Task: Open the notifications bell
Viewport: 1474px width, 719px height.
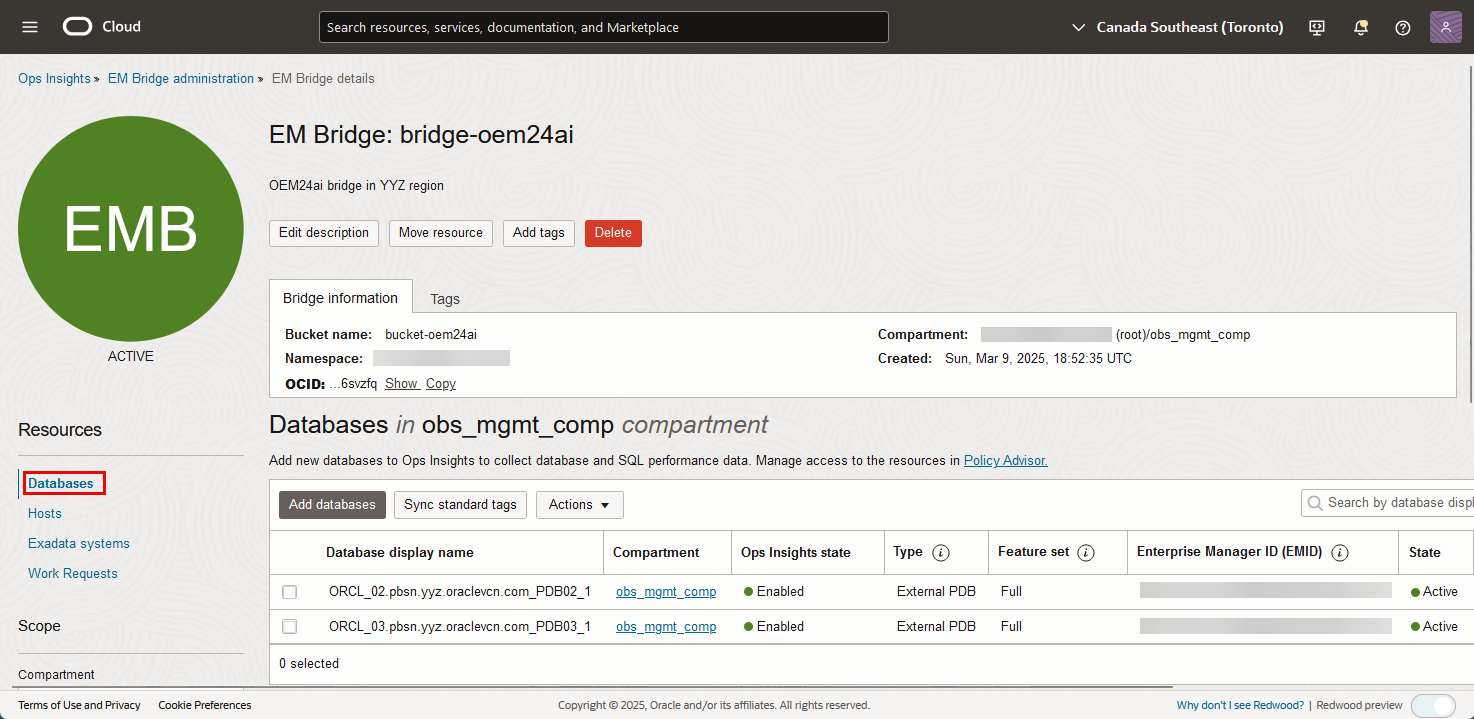Action: click(x=1360, y=27)
